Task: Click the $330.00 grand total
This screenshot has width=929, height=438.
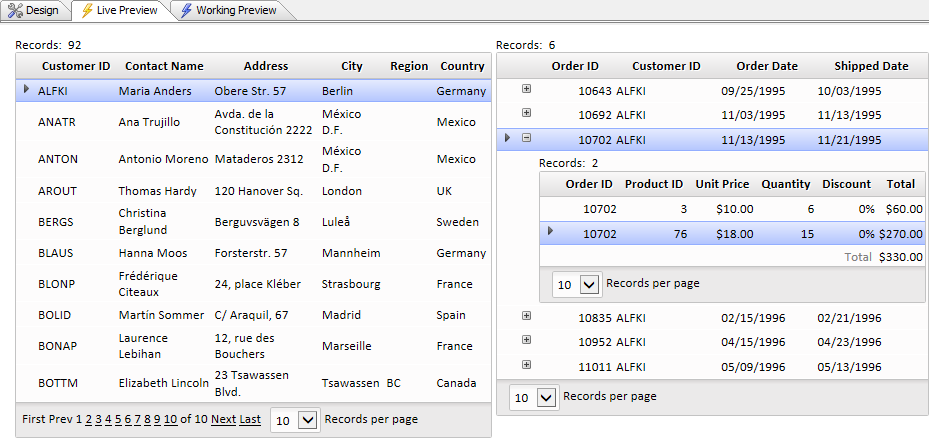Action: [901, 257]
